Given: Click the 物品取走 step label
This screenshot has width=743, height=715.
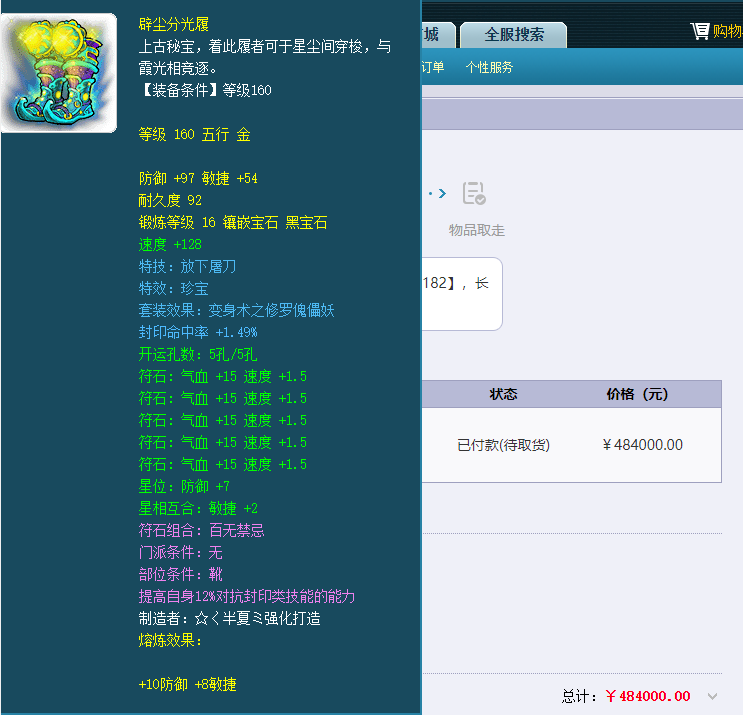Looking at the screenshot, I should 477,231.
